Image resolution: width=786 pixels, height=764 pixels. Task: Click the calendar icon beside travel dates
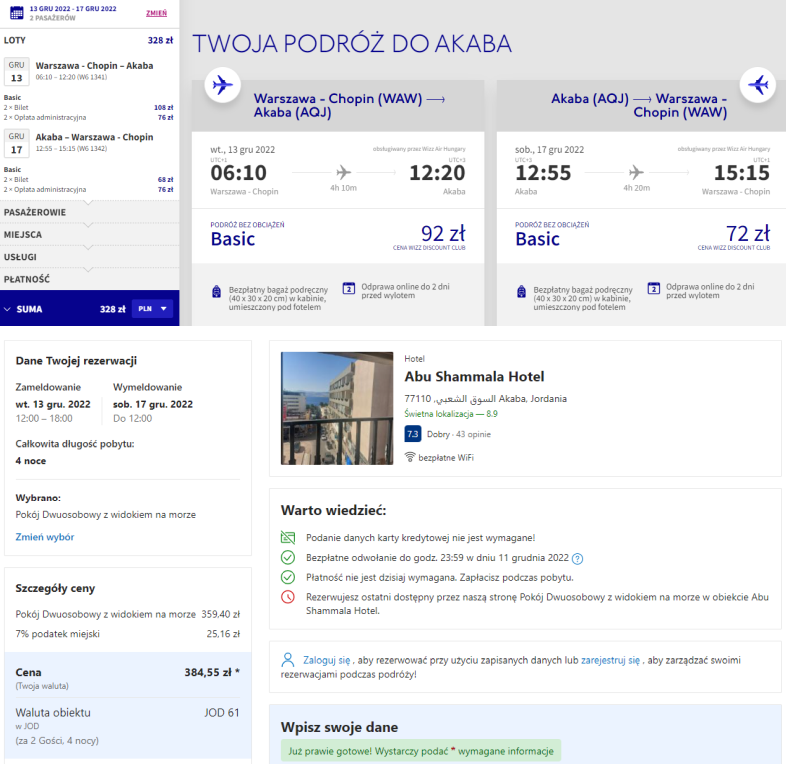tap(17, 13)
